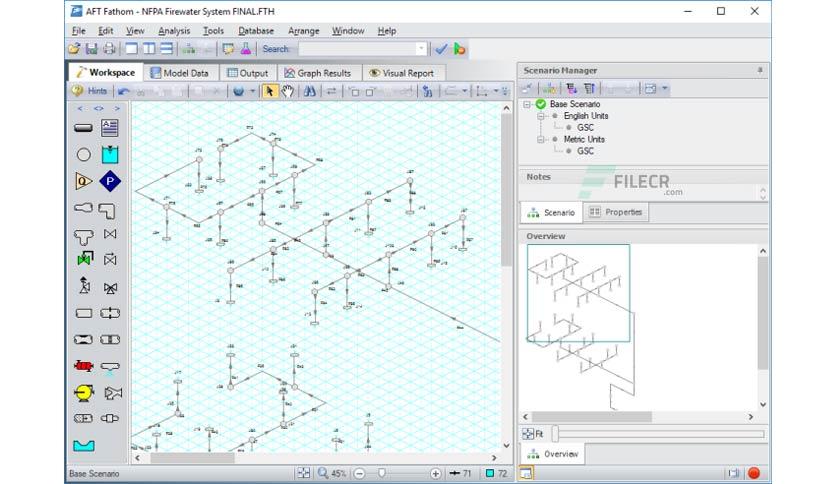Image resolution: width=836 pixels, height=484 pixels.
Task: Add a Spray Discharge junction
Action: 110,368
